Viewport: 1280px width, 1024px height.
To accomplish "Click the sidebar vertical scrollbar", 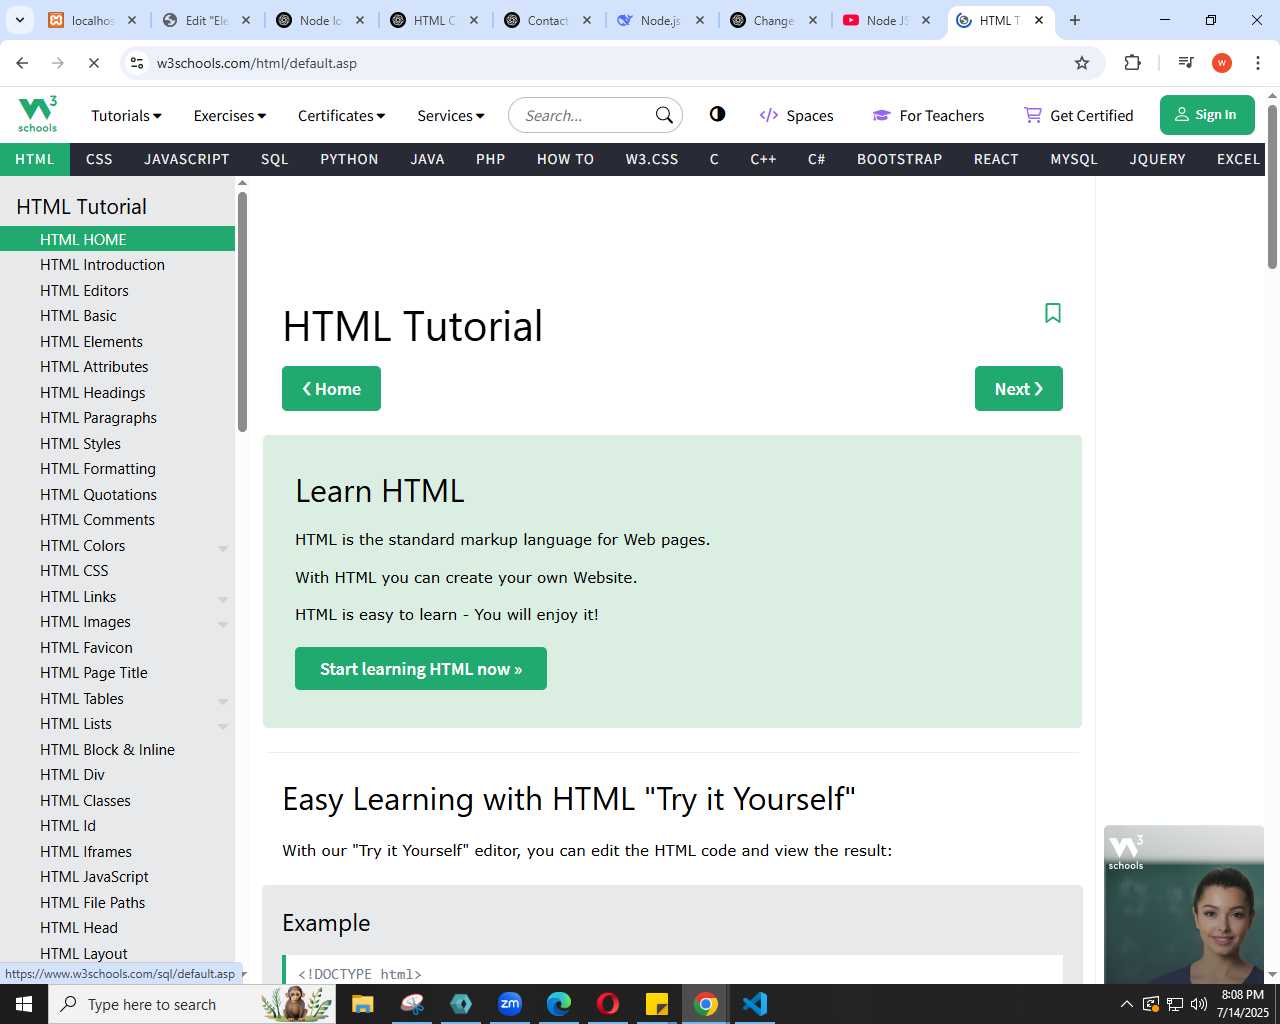I will [242, 312].
